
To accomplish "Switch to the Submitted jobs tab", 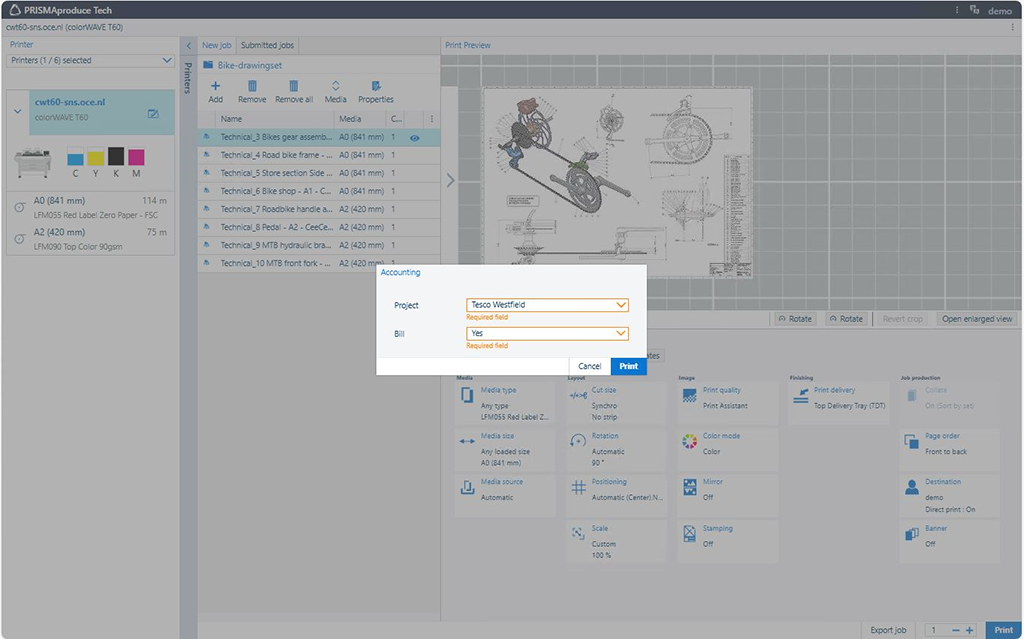I will [267, 45].
